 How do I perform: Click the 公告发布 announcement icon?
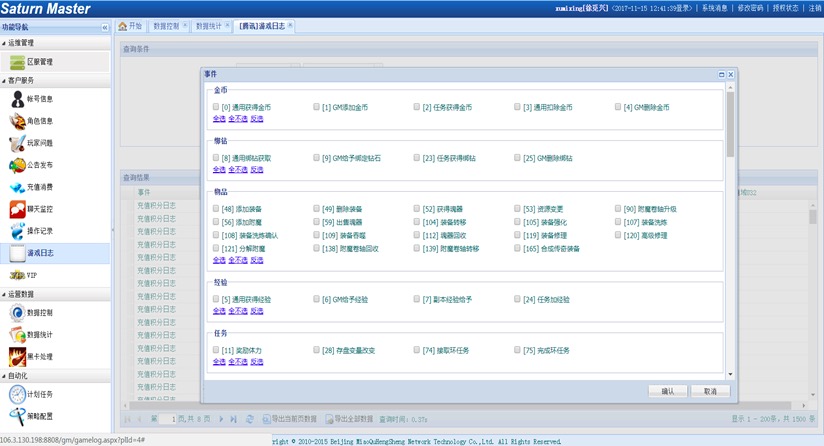(18, 165)
